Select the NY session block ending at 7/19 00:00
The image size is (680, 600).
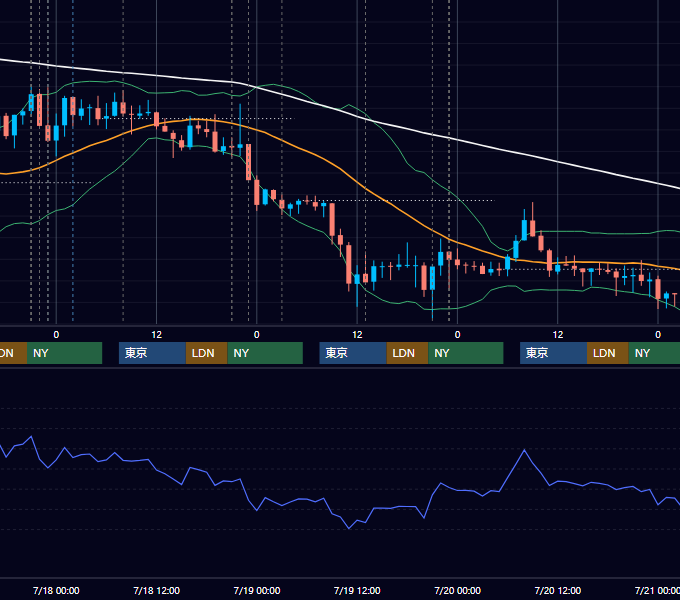pyautogui.click(x=265, y=353)
